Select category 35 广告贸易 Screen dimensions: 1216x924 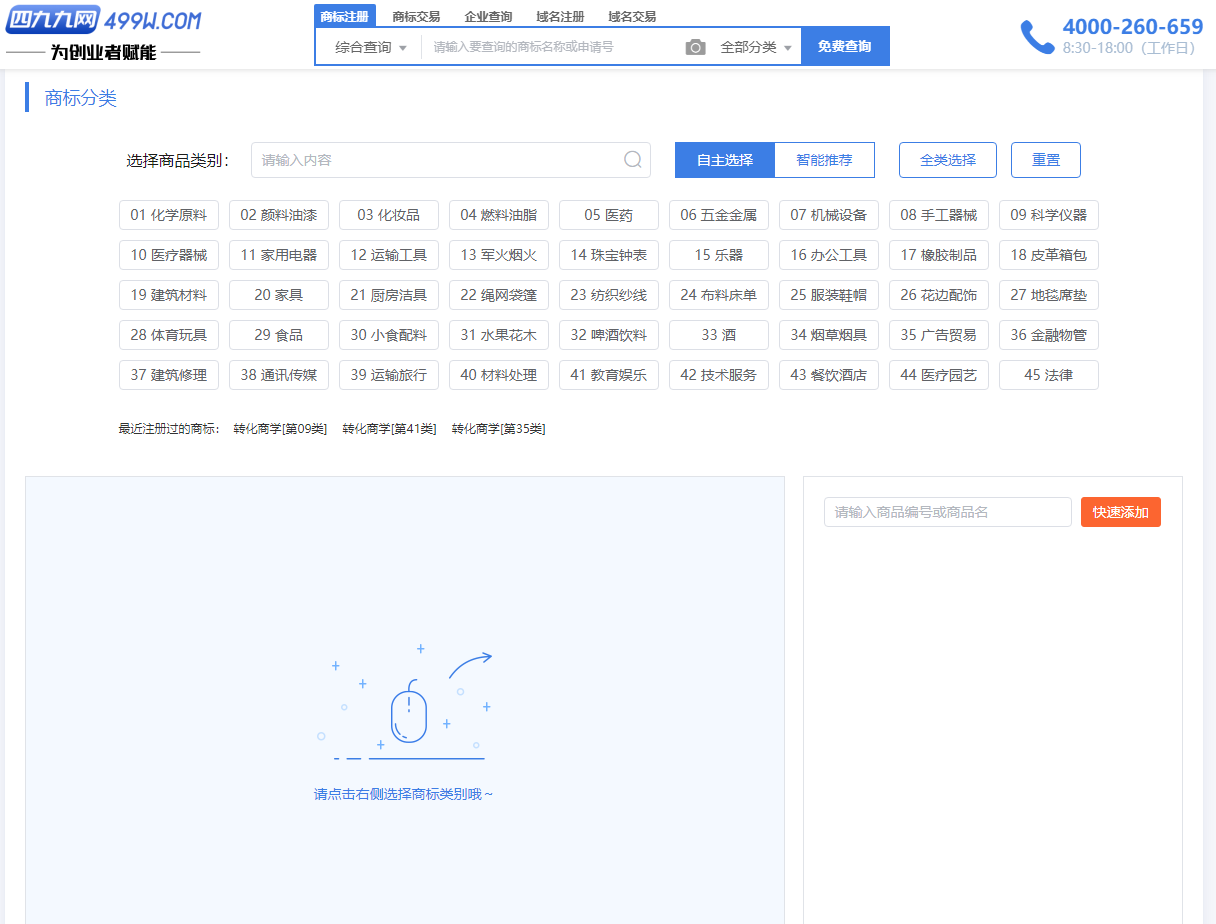[x=938, y=335]
